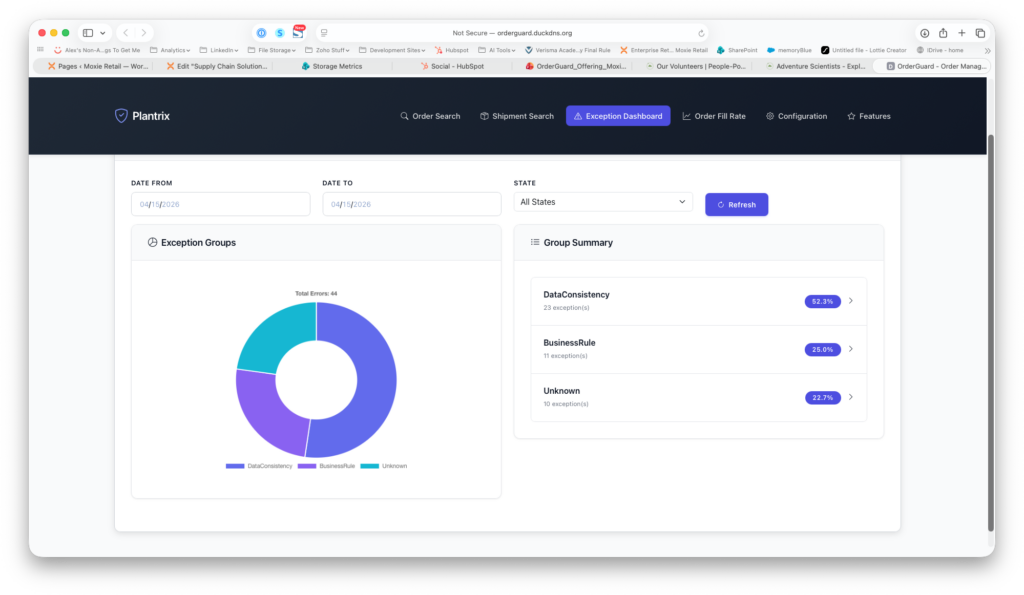The height and width of the screenshot is (595, 1024).
Task: Toggle DataConsistency legend swatch in chart
Action: click(x=235, y=466)
